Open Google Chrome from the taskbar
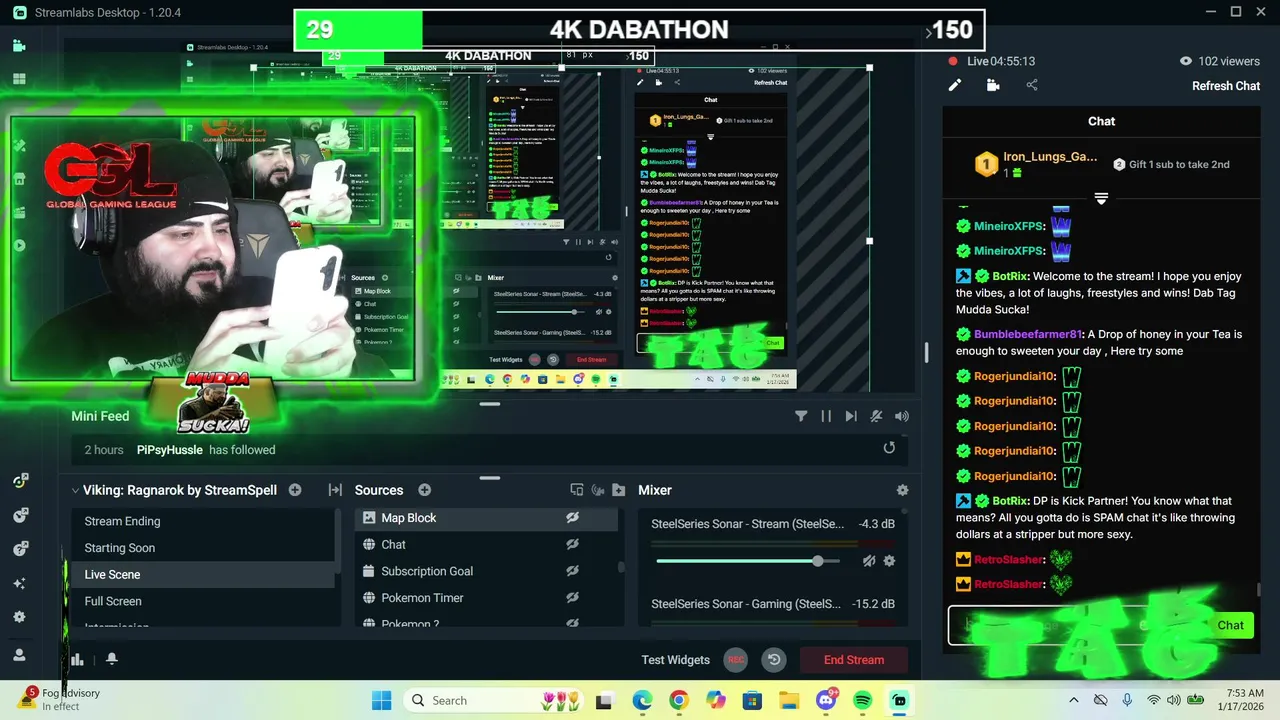 678,700
